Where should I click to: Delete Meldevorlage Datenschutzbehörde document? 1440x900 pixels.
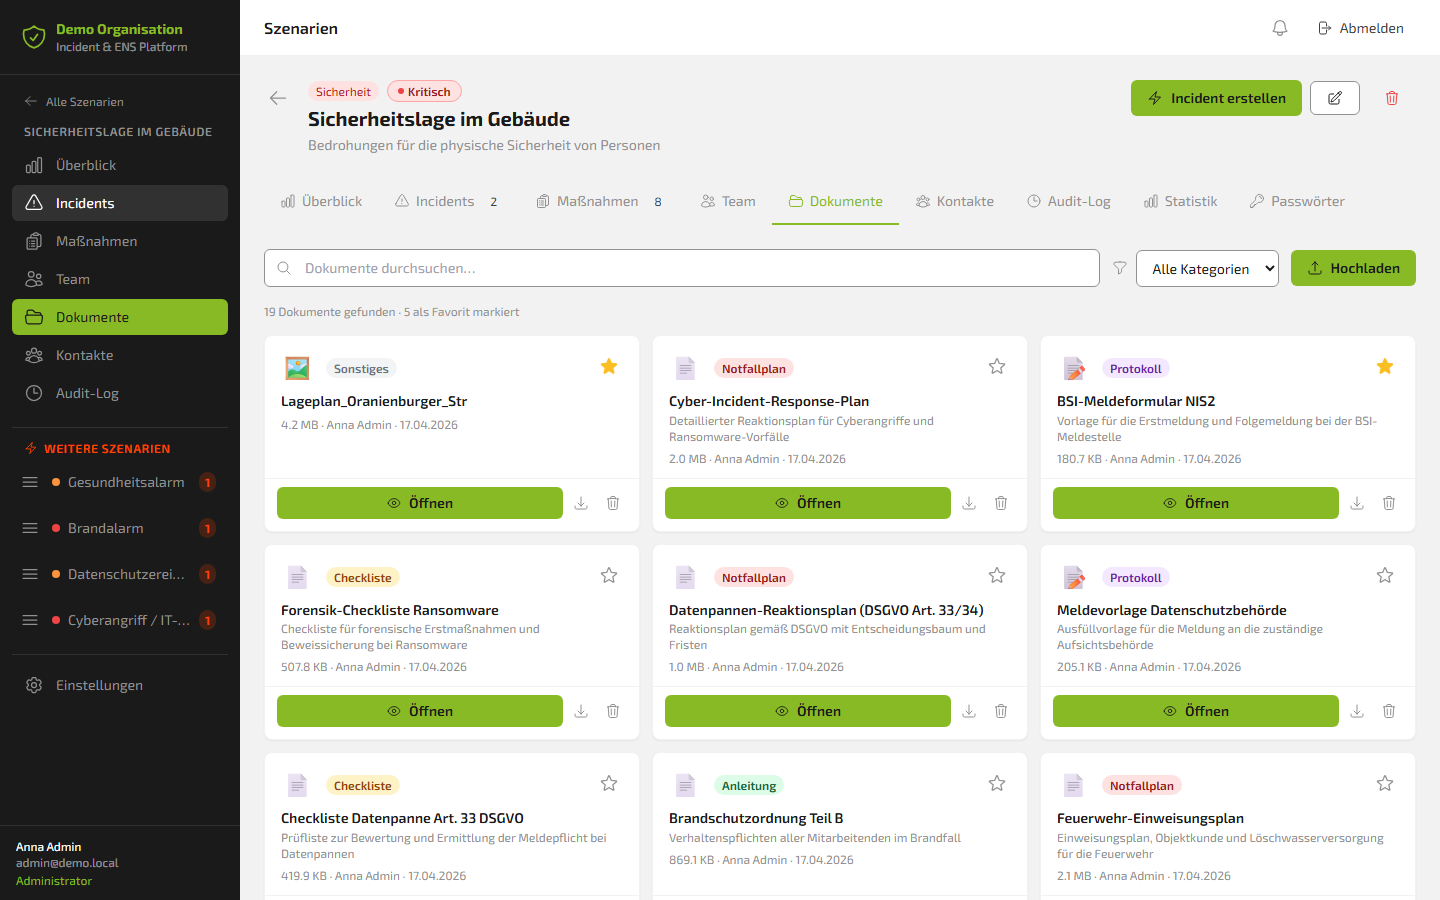1389,711
